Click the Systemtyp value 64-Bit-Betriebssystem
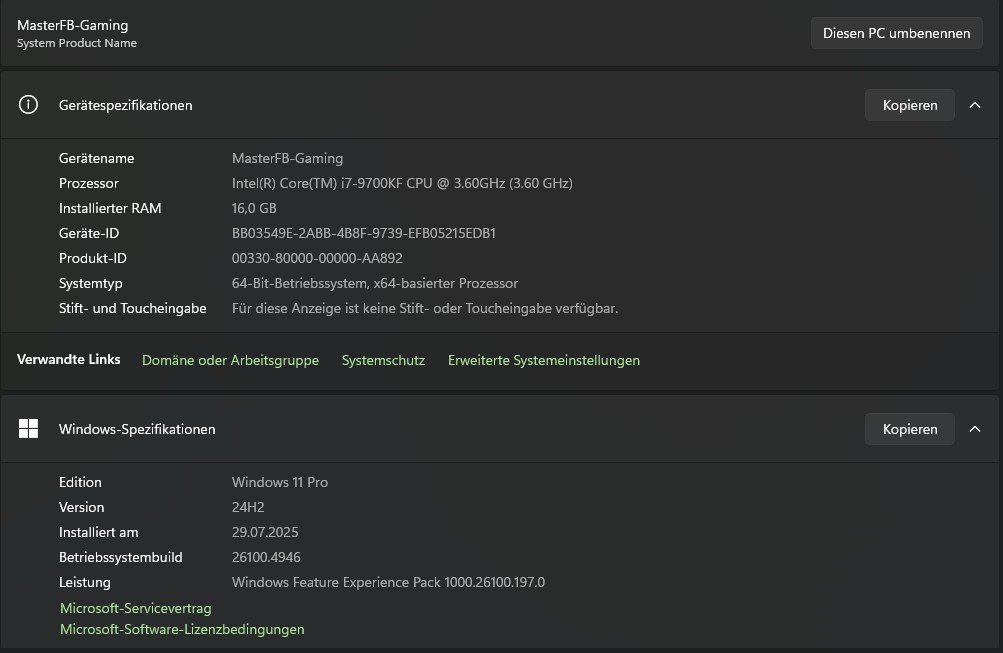The image size is (1003, 653). pos(375,283)
